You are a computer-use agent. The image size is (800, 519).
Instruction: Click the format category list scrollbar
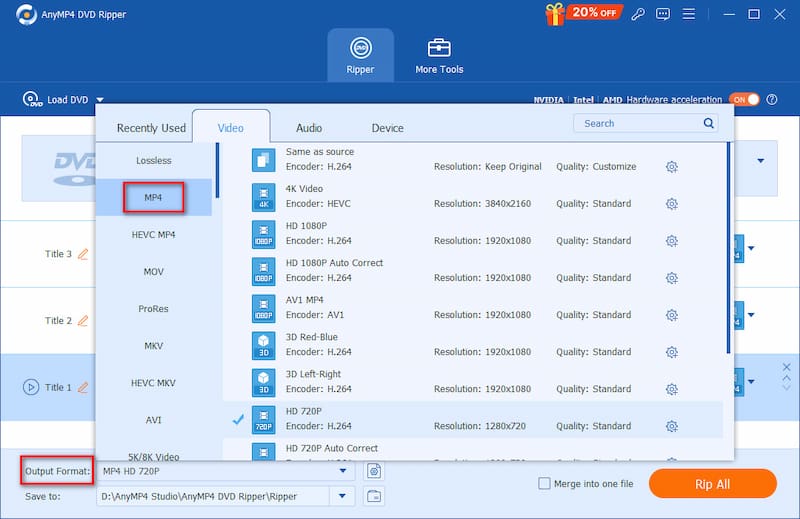[x=217, y=170]
